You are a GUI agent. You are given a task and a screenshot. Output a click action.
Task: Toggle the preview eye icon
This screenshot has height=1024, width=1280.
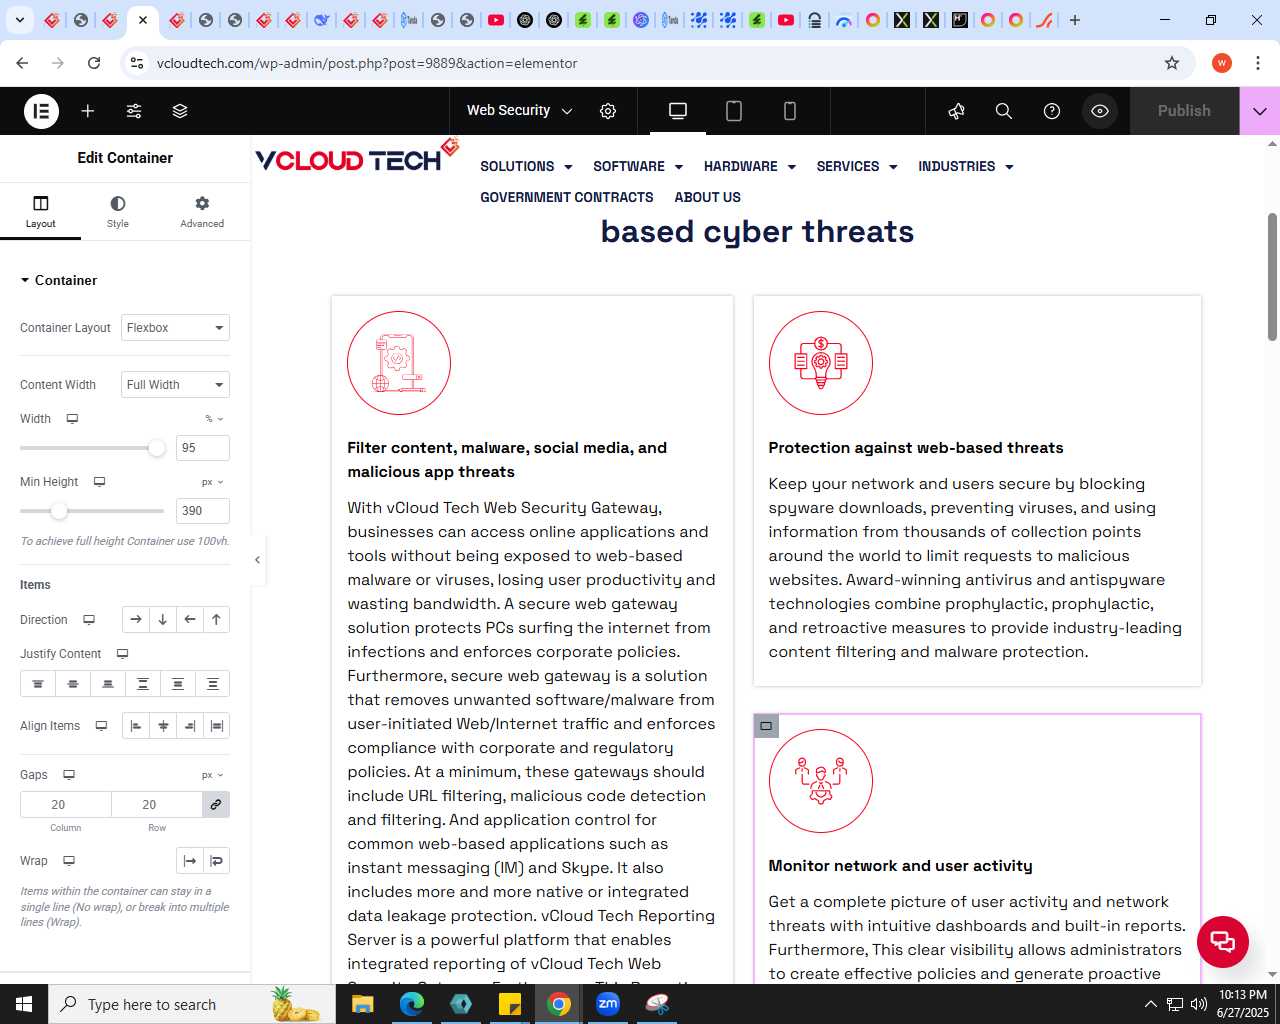(x=1100, y=111)
